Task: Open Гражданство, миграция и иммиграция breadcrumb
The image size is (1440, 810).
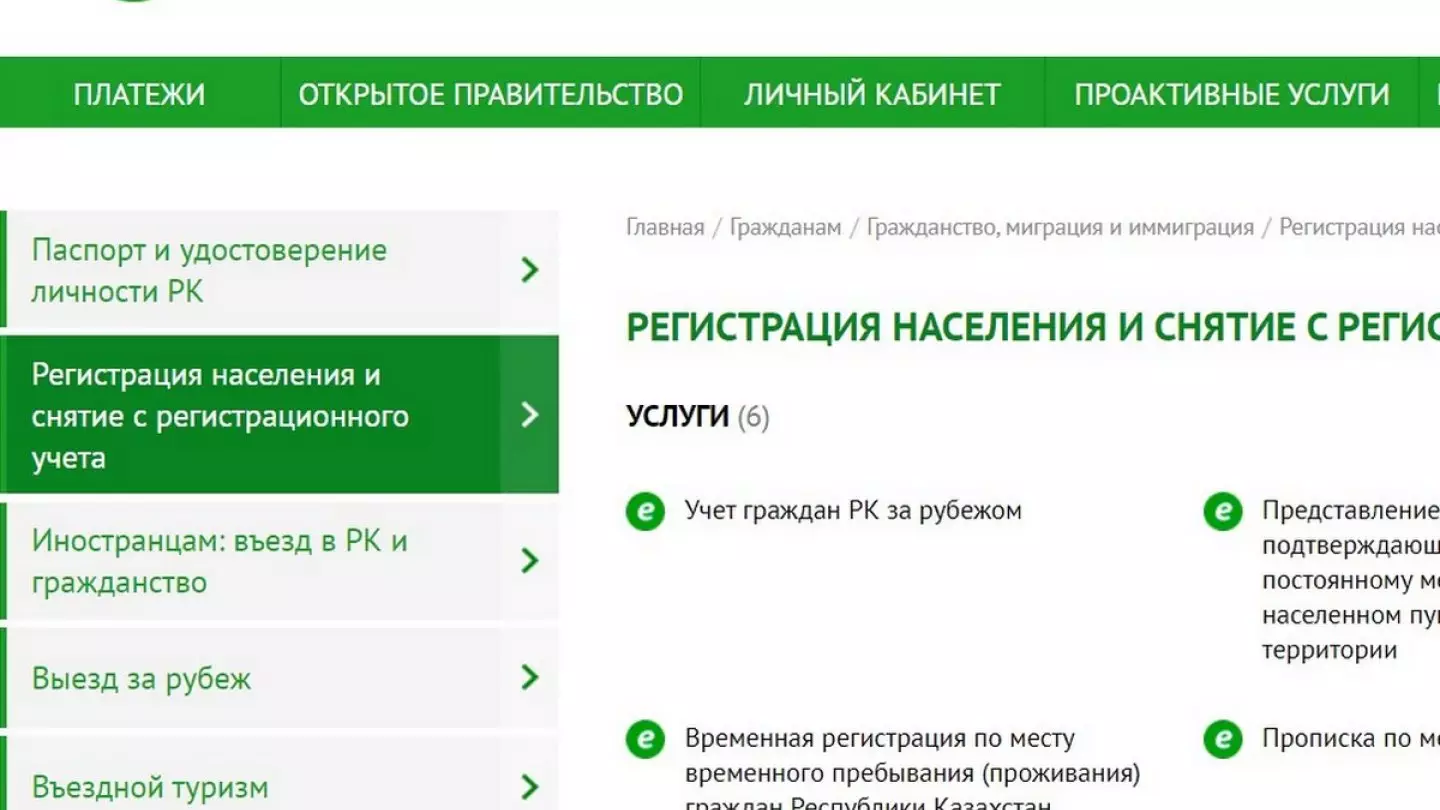Action: point(1060,227)
